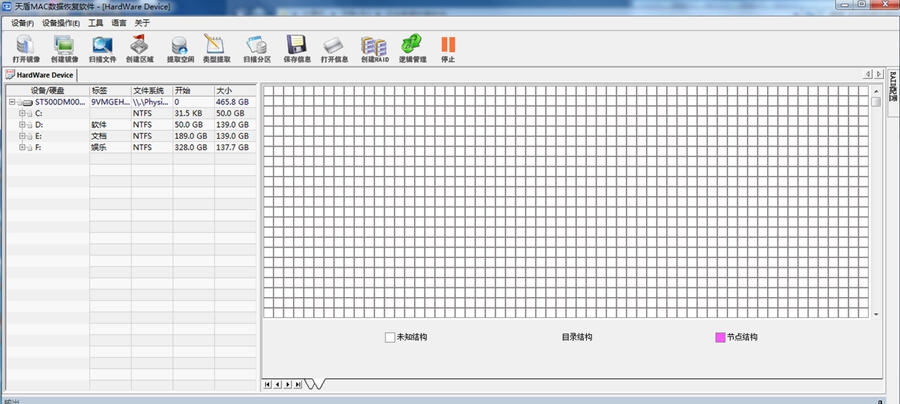Click the title bar application icon
This screenshot has height=404, width=900.
pyautogui.click(x=8, y=6)
